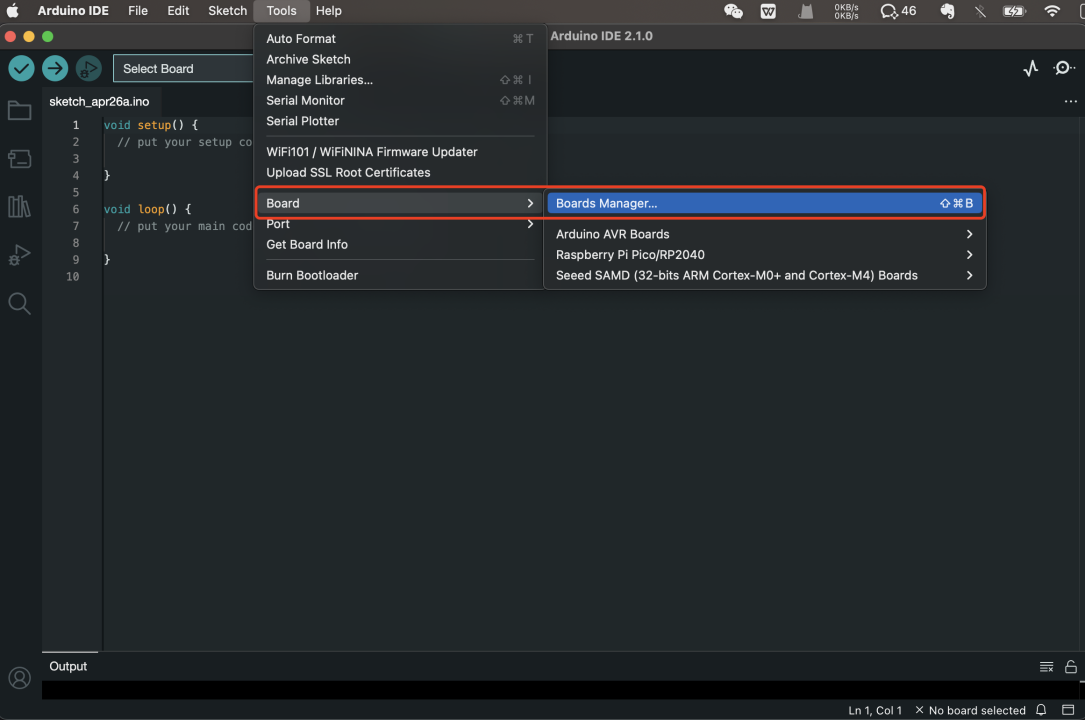The height and width of the screenshot is (720, 1085).
Task: Expand Raspberry Pi Pico/RP2040 submenu
Action: pyautogui.click(x=765, y=255)
